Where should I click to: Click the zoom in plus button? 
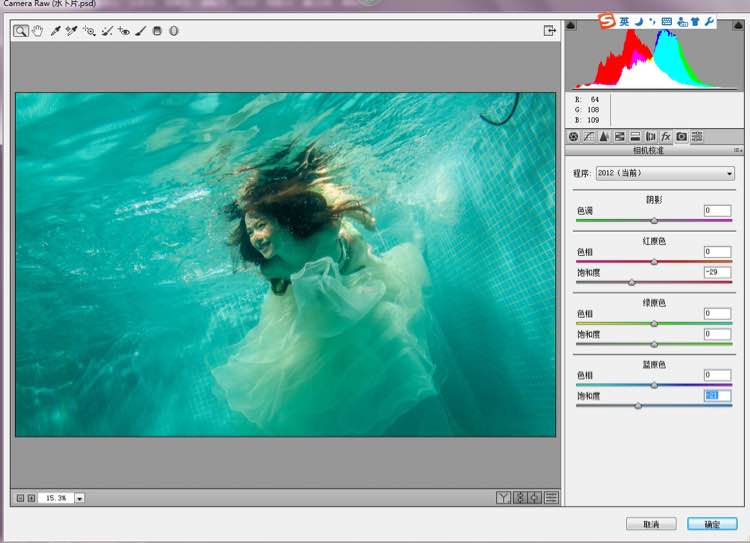point(31,498)
